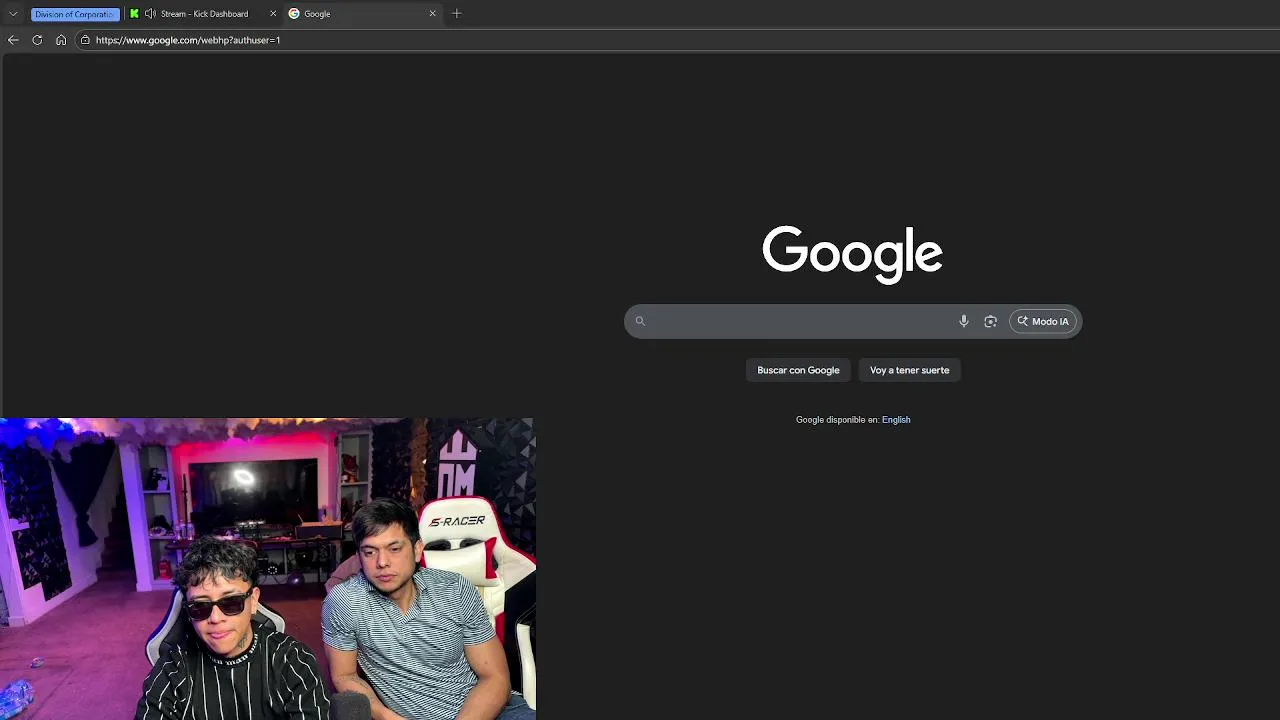Open the tab list dropdown arrow
Viewport: 1280px width, 720px height.
(x=13, y=14)
